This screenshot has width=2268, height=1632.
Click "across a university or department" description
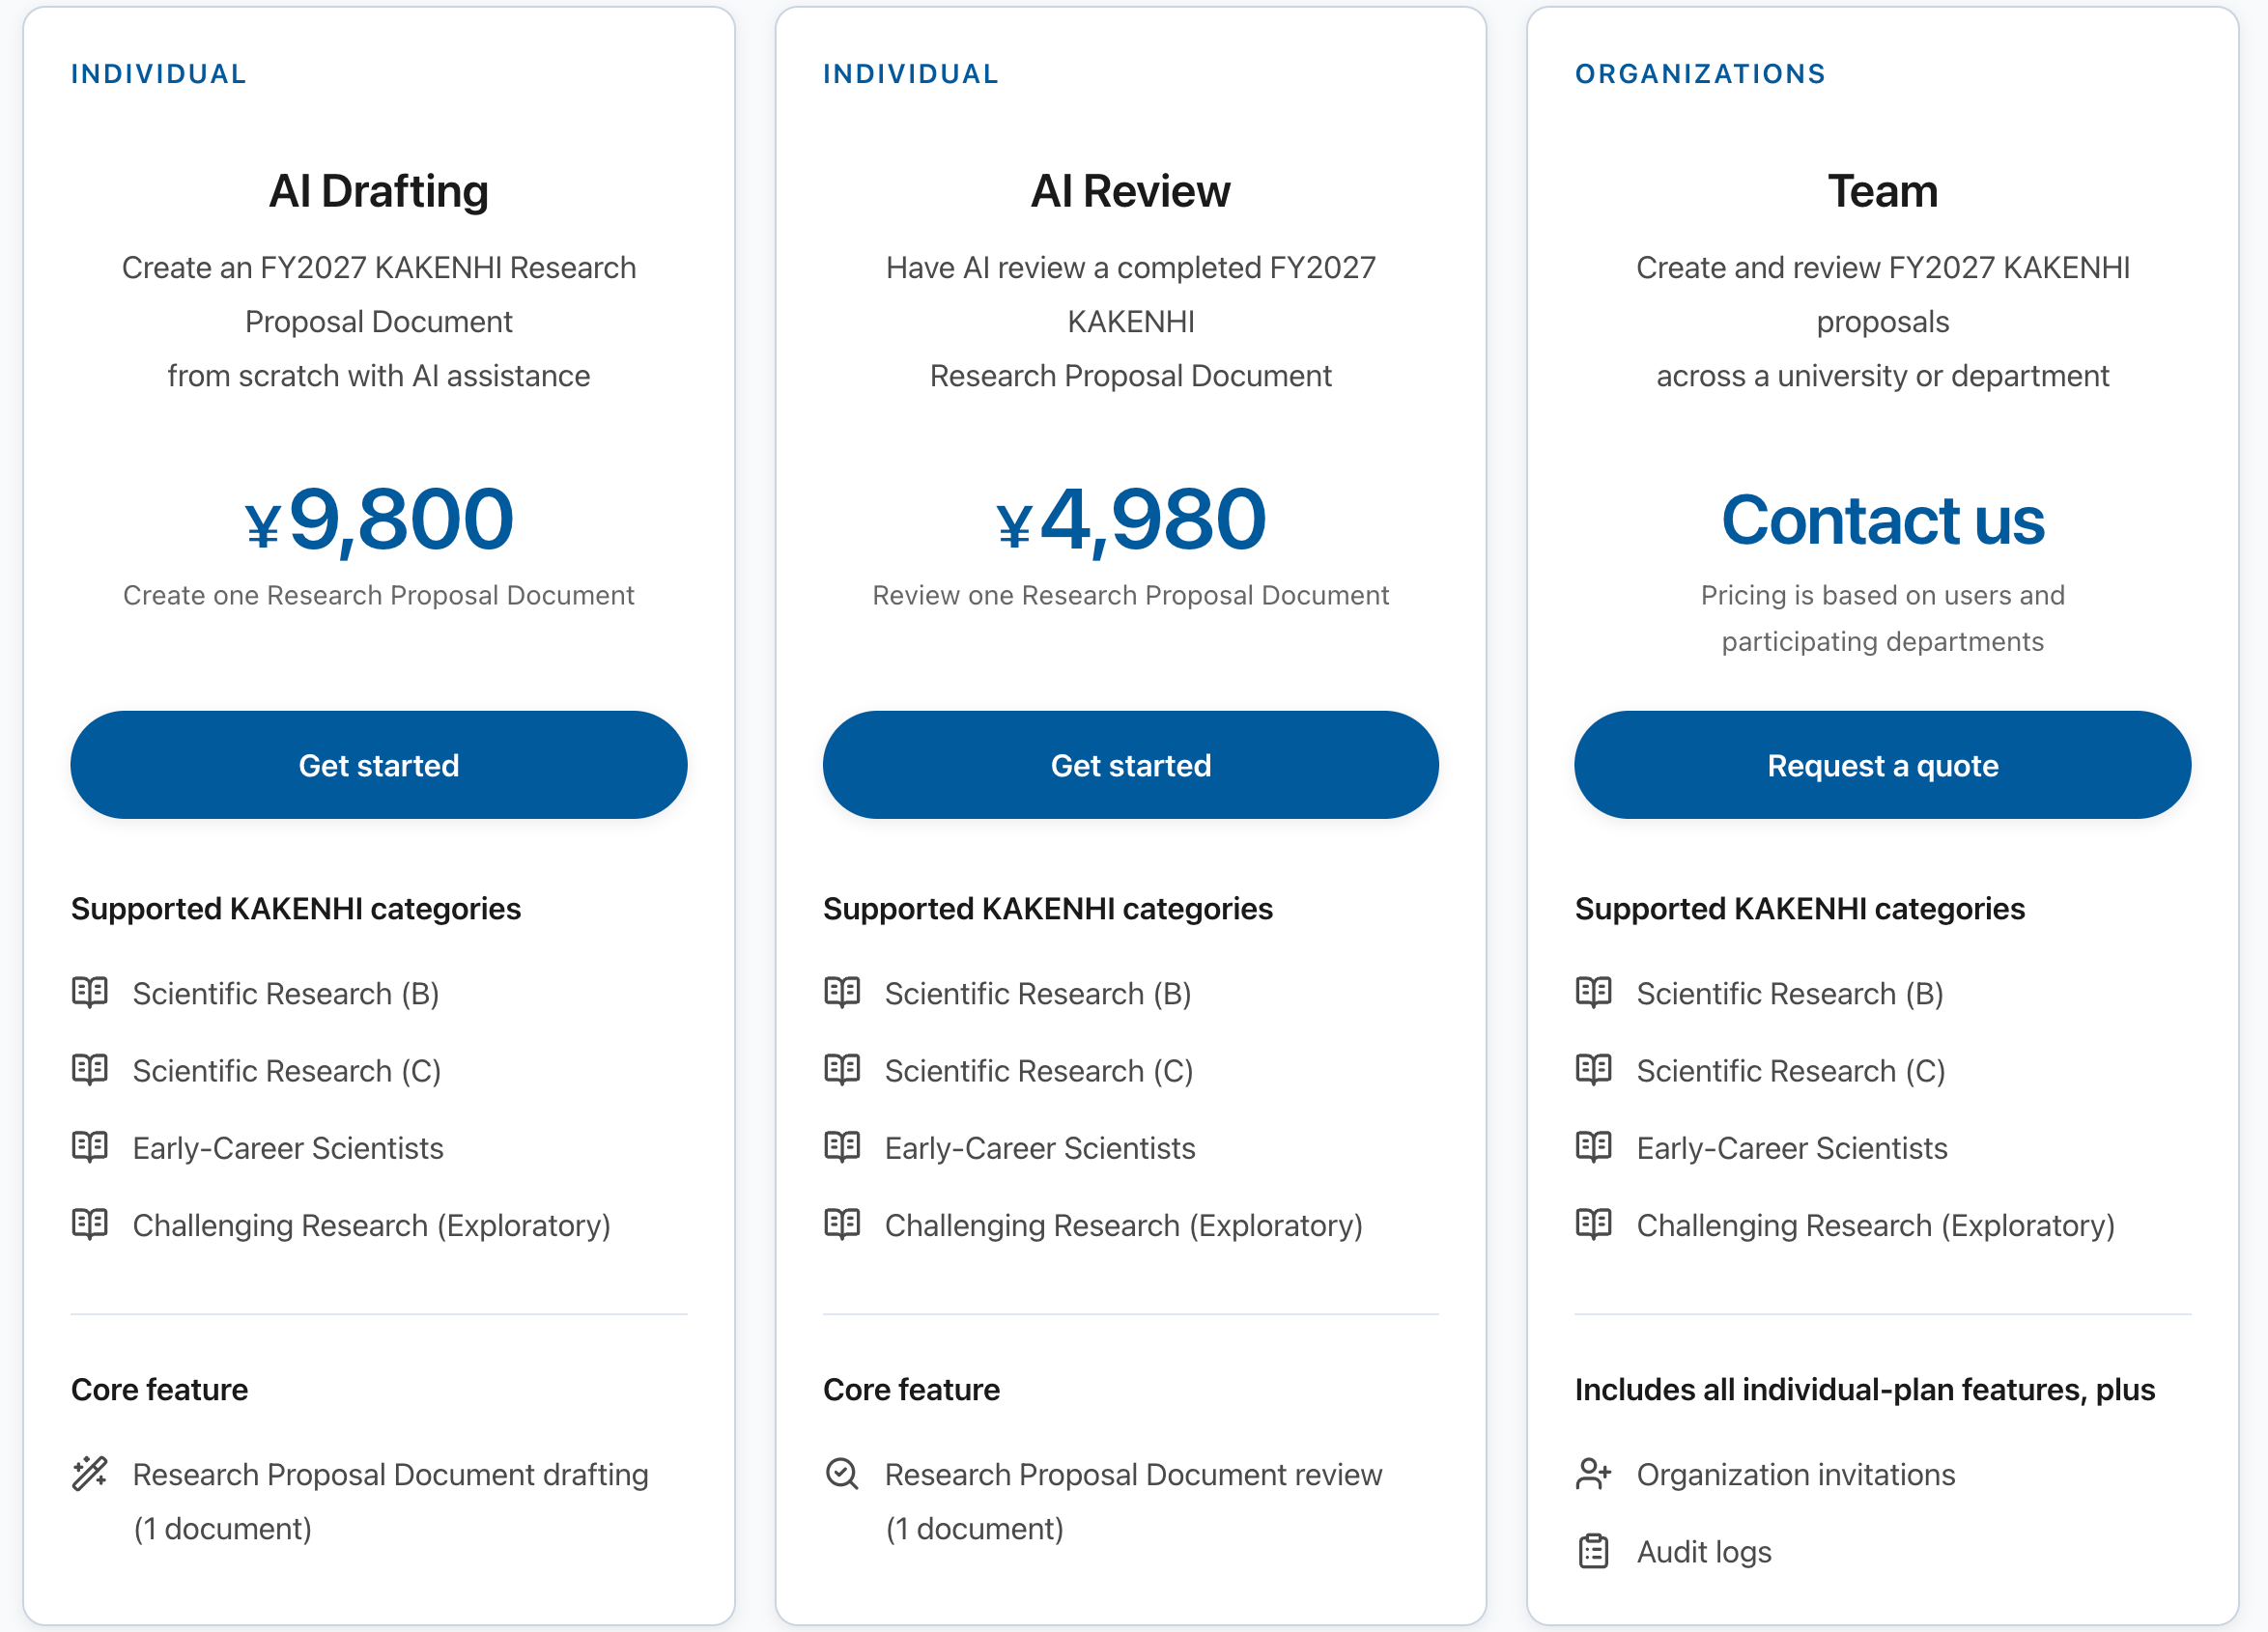[x=1883, y=376]
